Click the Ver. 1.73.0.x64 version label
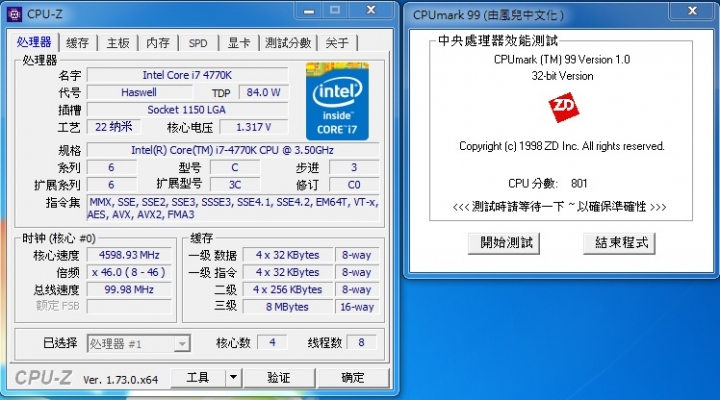This screenshot has width=720, height=400. click(120, 380)
